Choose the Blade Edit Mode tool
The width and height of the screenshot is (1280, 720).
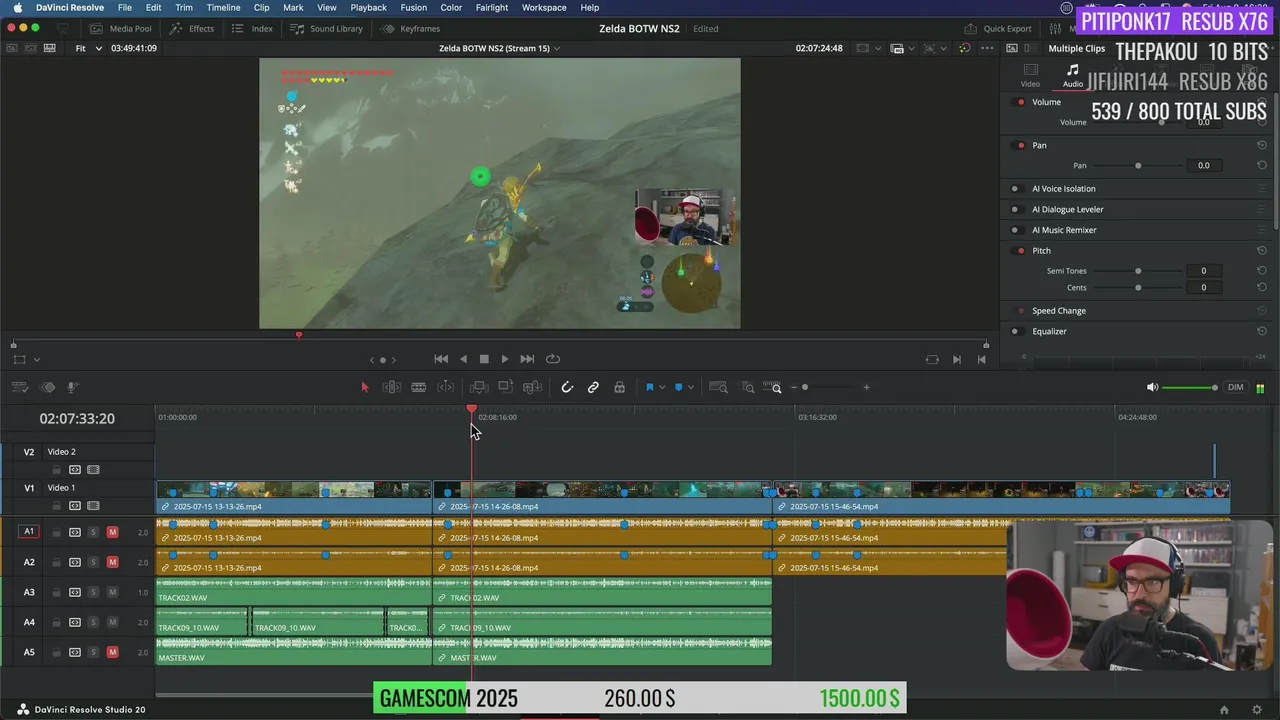419,387
